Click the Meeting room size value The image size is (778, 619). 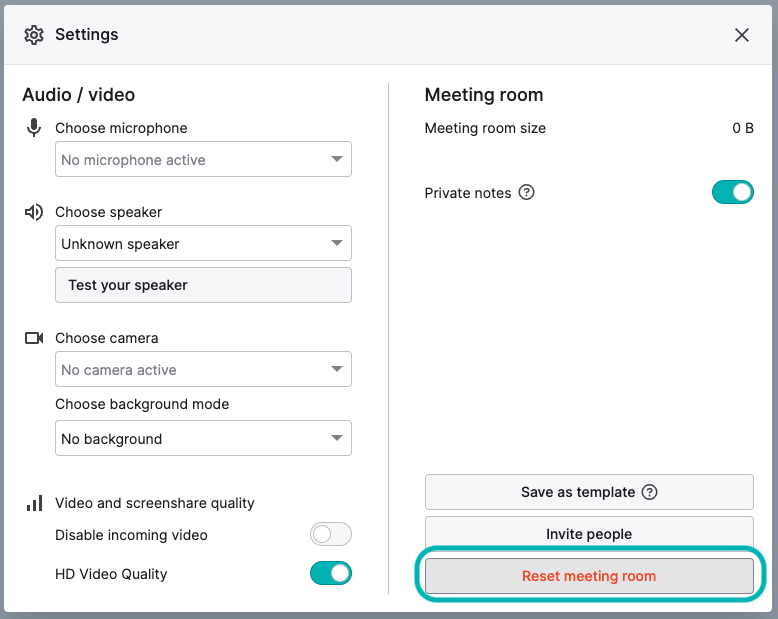pos(743,128)
